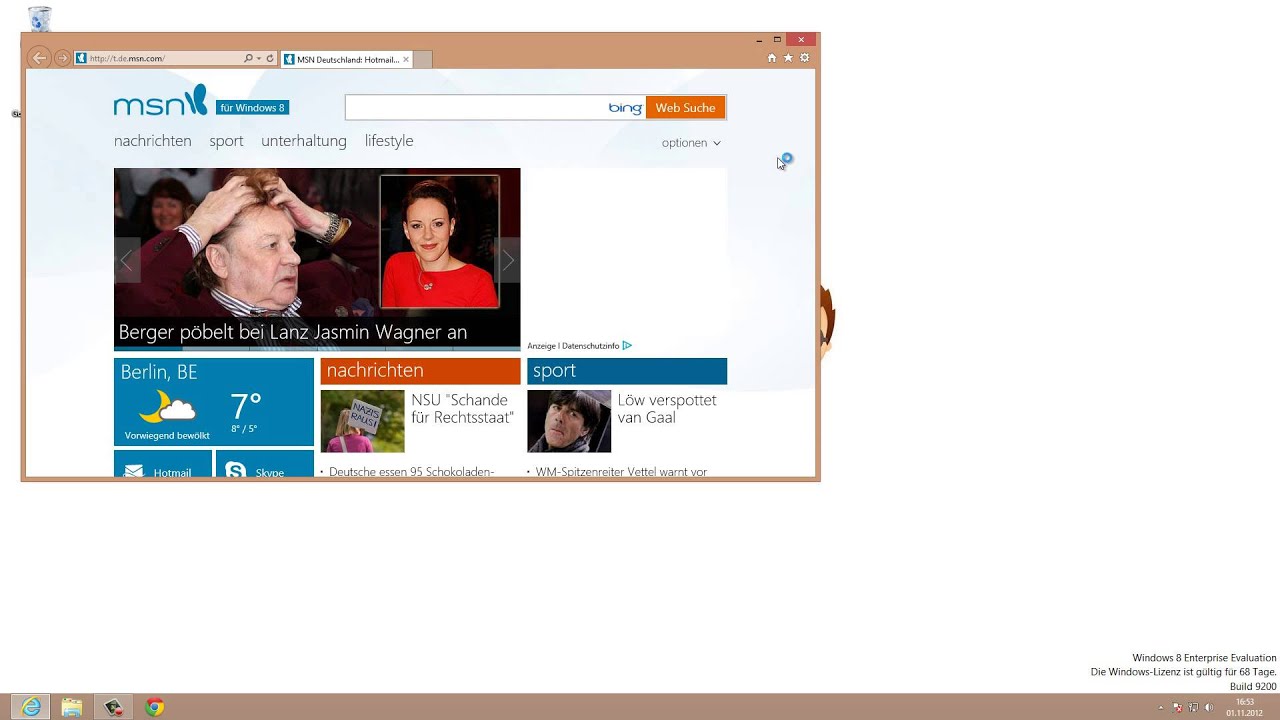Click the inset photo of woman in red
This screenshot has height=720, width=1280.
point(439,241)
